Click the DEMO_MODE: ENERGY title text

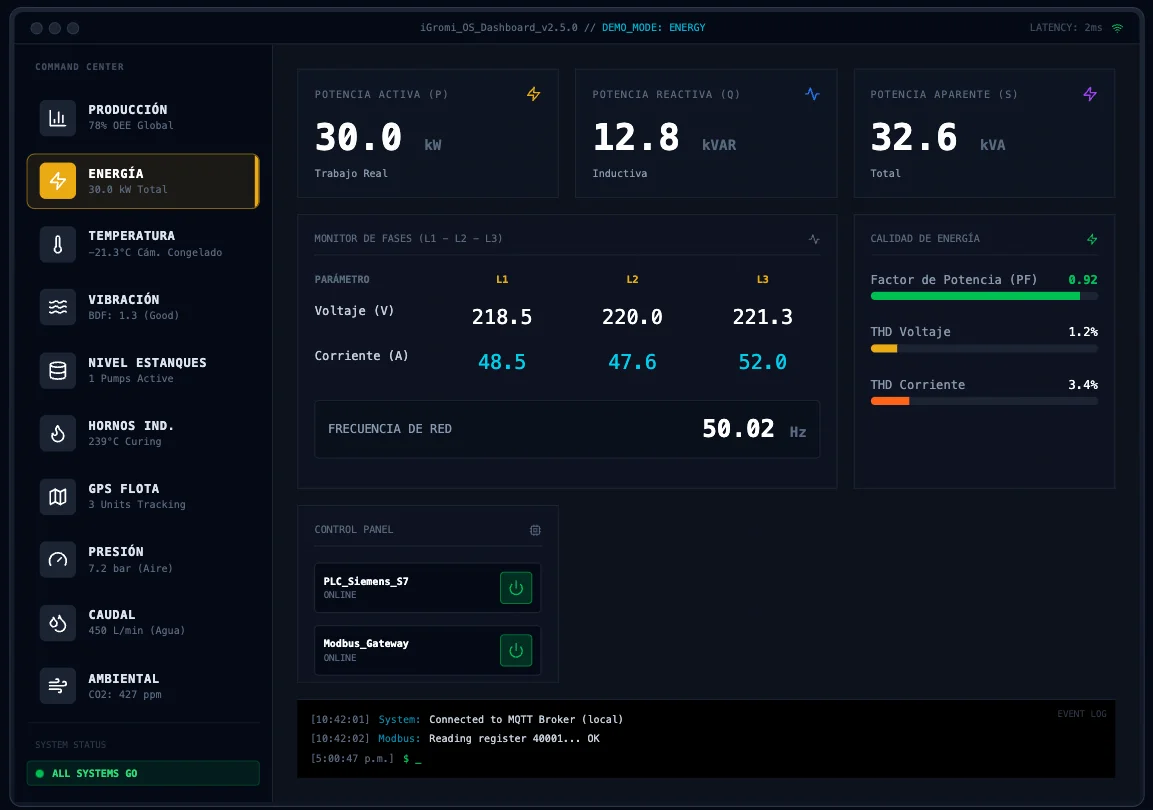(x=654, y=28)
